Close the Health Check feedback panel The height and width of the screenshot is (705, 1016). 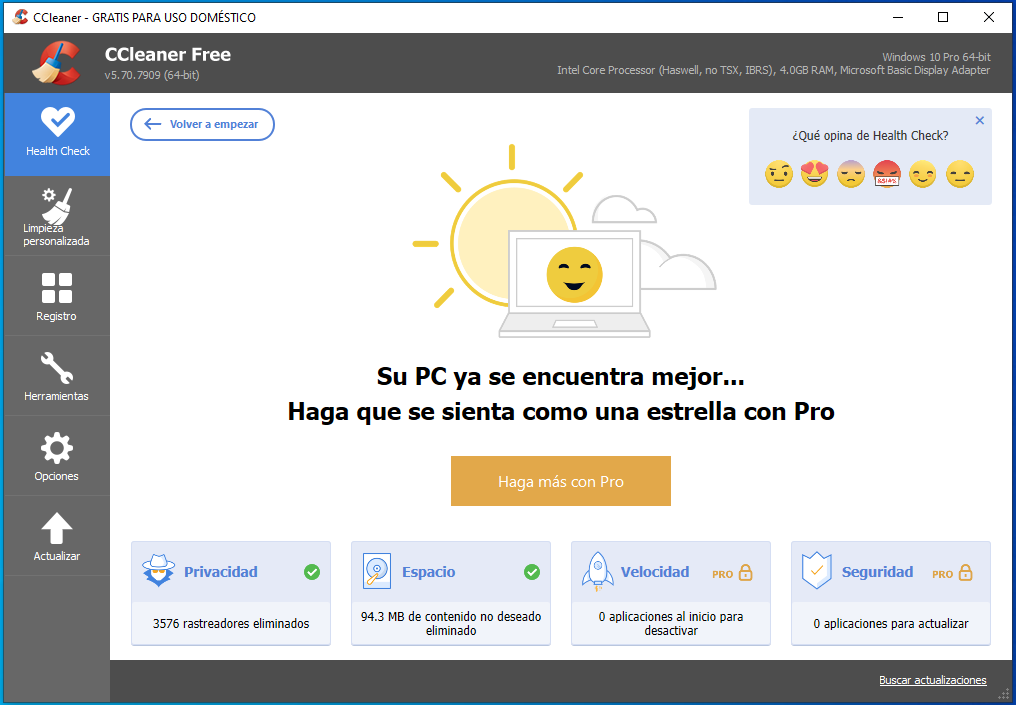(980, 121)
